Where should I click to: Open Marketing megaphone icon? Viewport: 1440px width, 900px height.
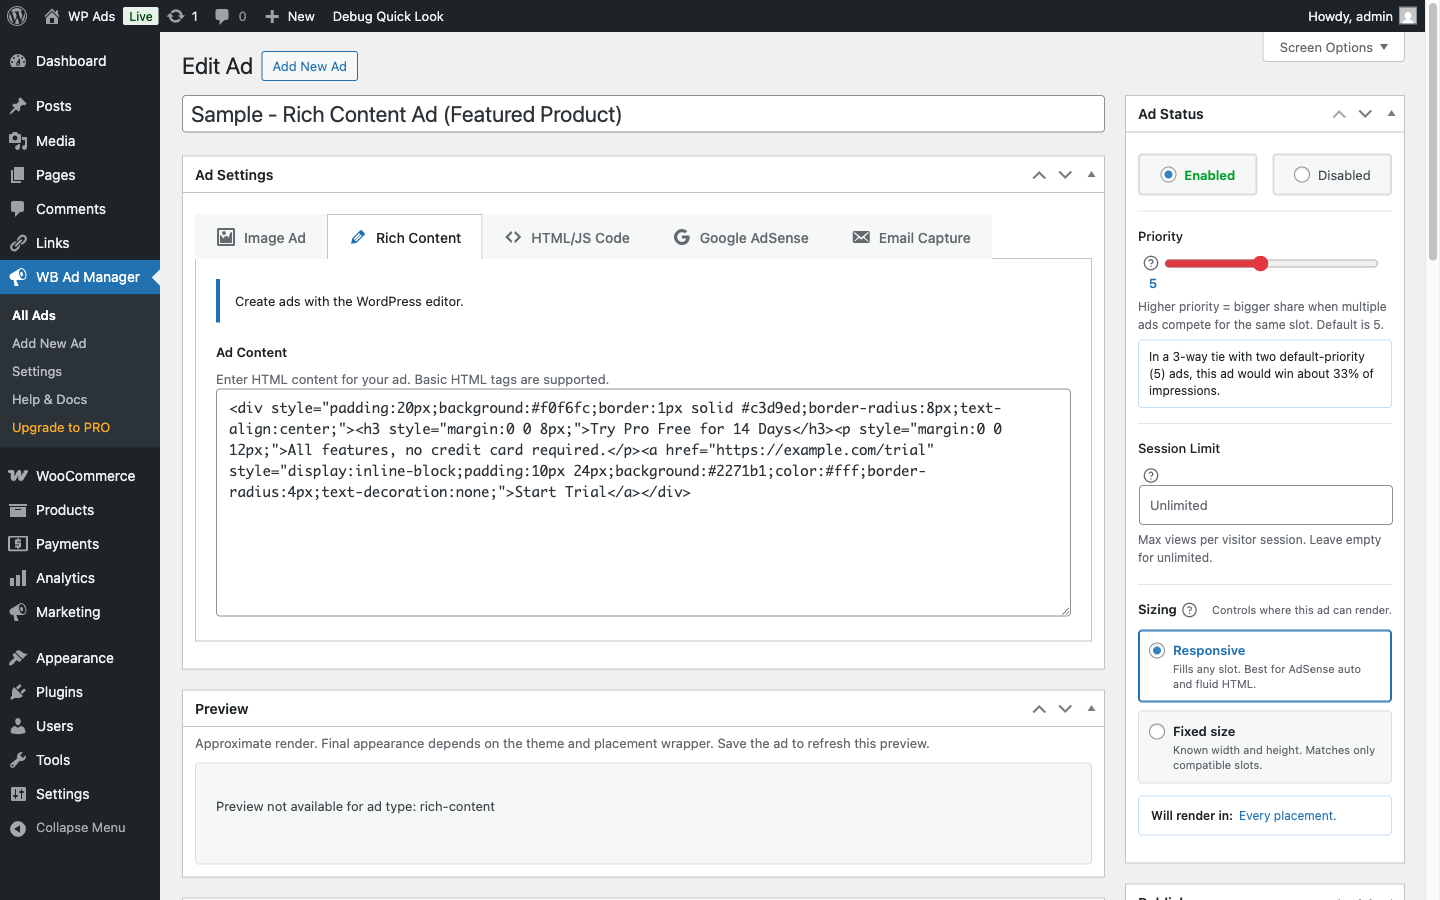[18, 612]
